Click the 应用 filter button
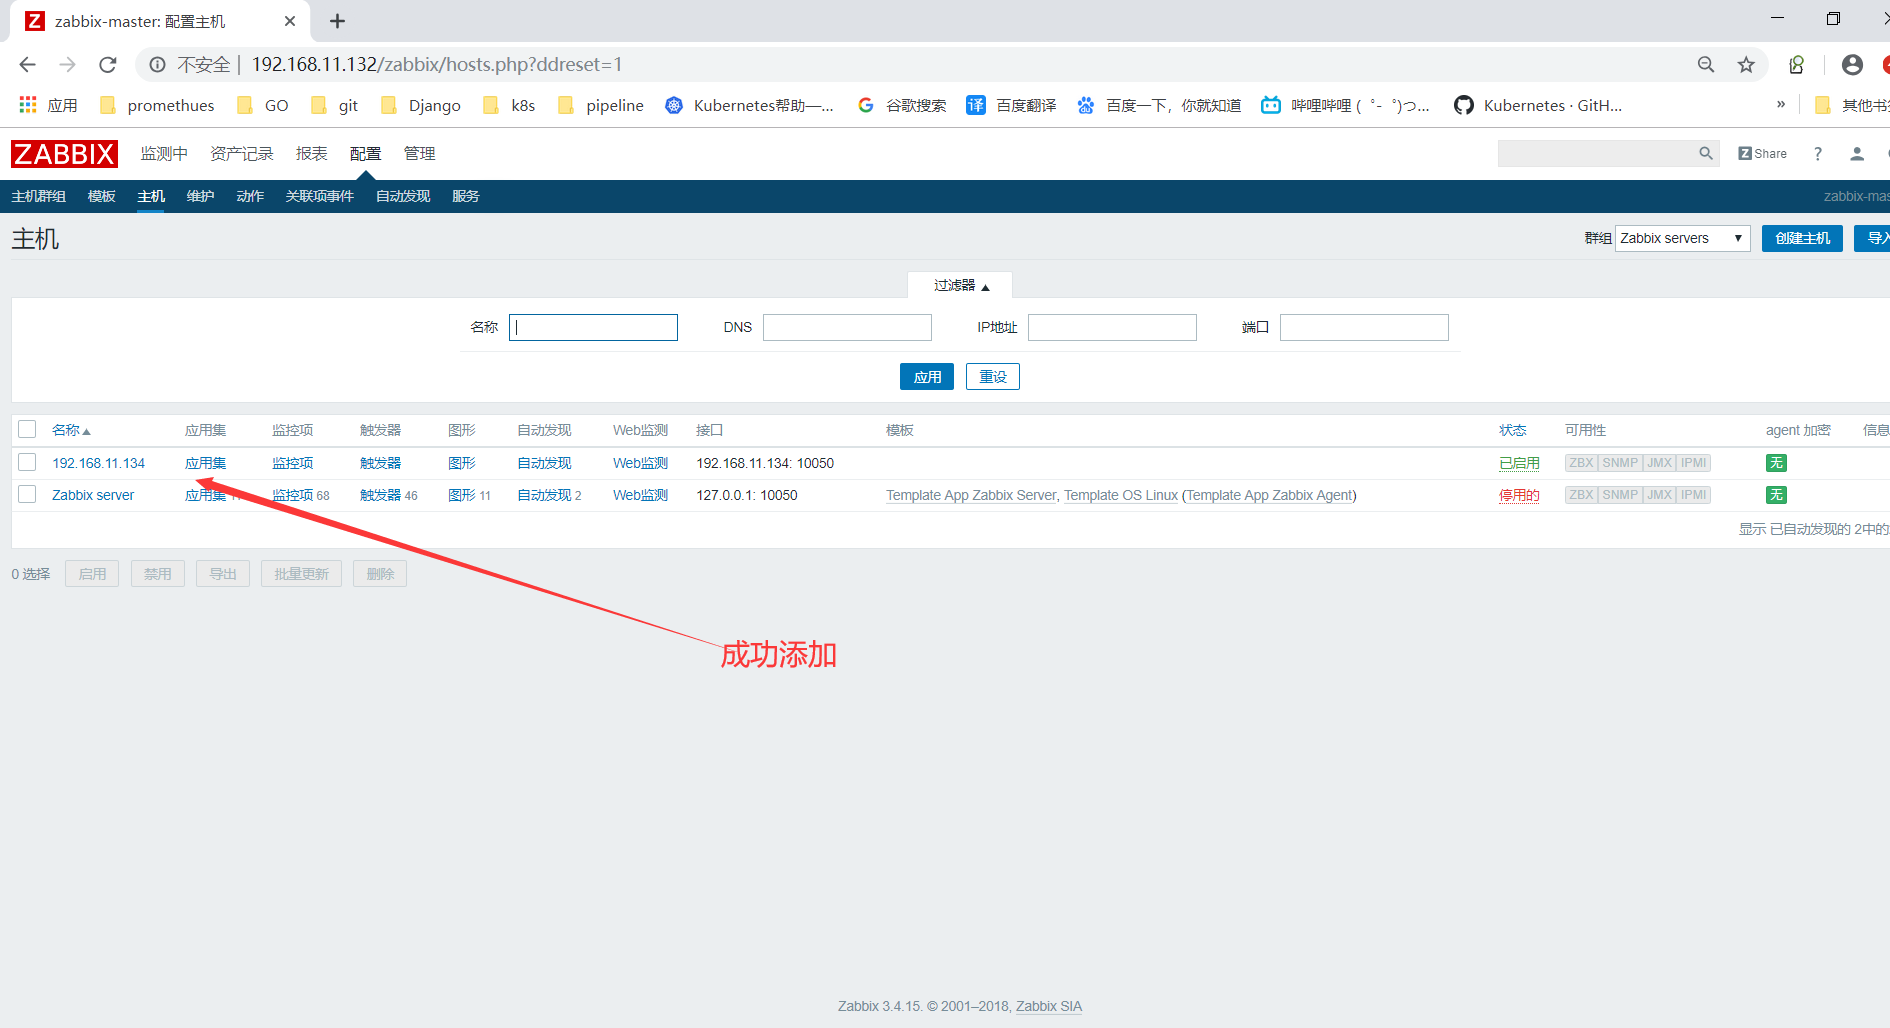1890x1028 pixels. [927, 377]
